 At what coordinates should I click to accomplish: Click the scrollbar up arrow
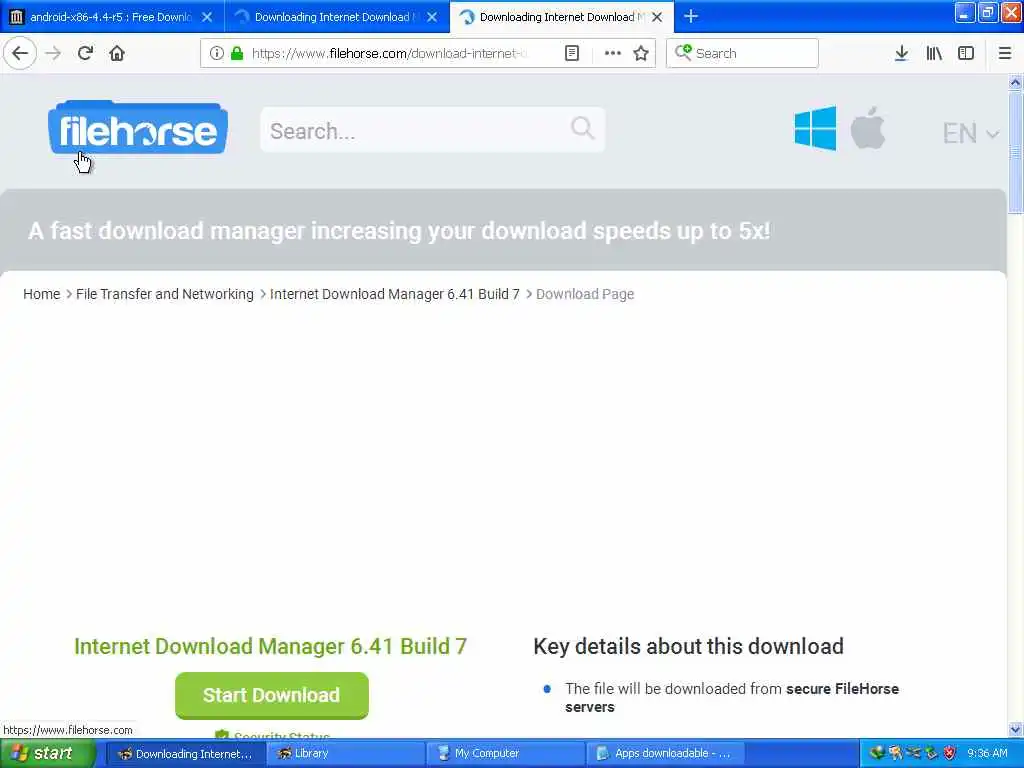pos(1015,83)
